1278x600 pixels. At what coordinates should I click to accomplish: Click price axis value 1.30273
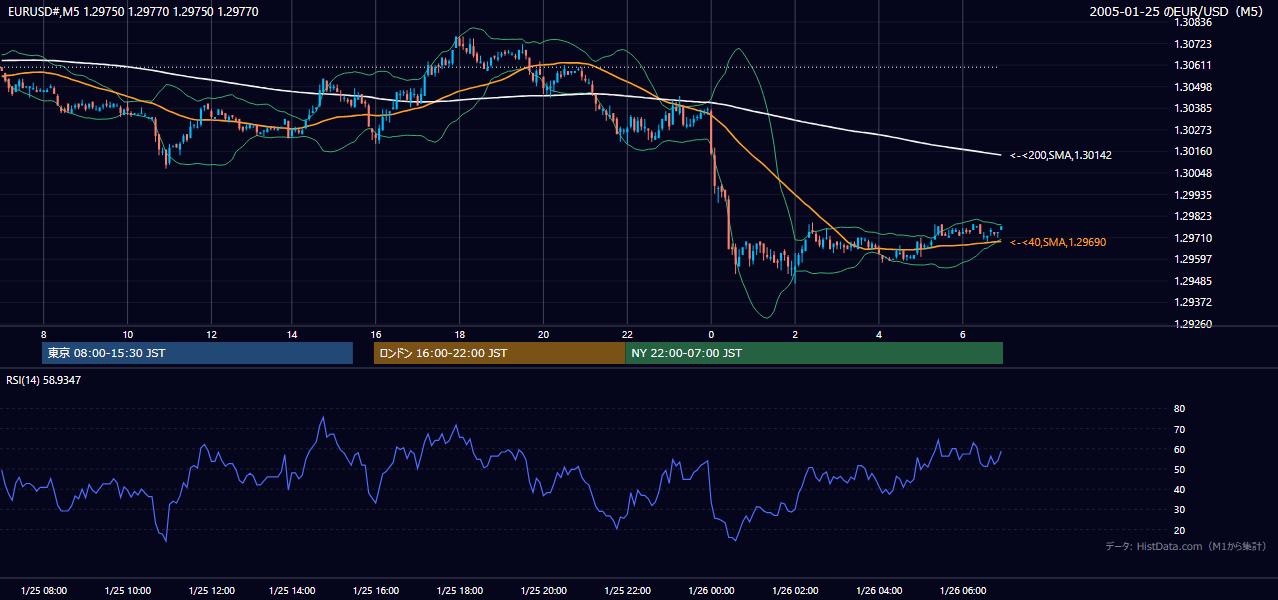pos(1193,130)
